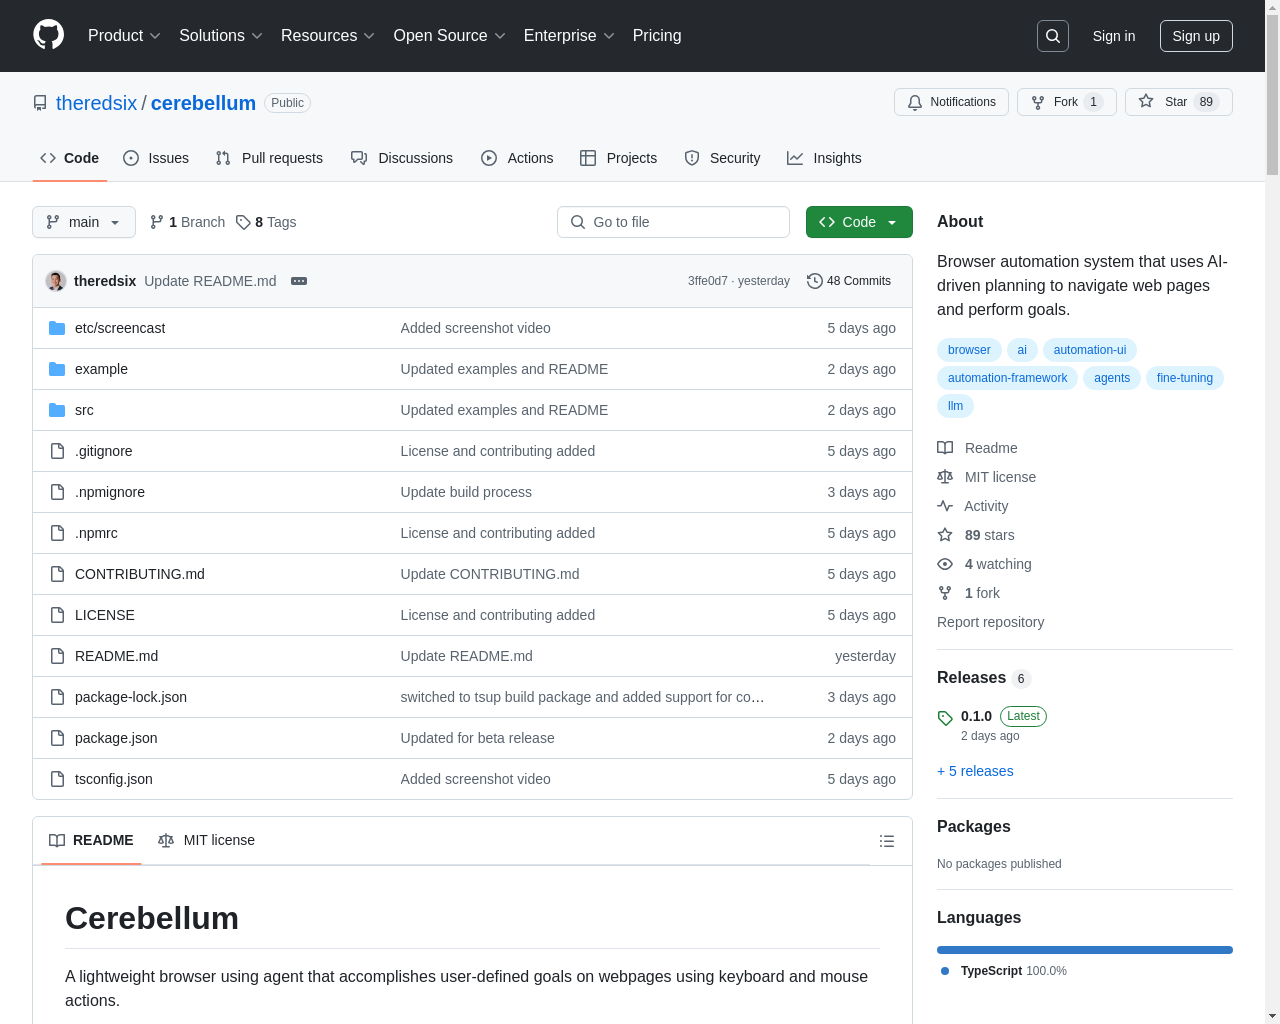The image size is (1280, 1024).
Task: Open the search magnifier button
Action: [1053, 36]
